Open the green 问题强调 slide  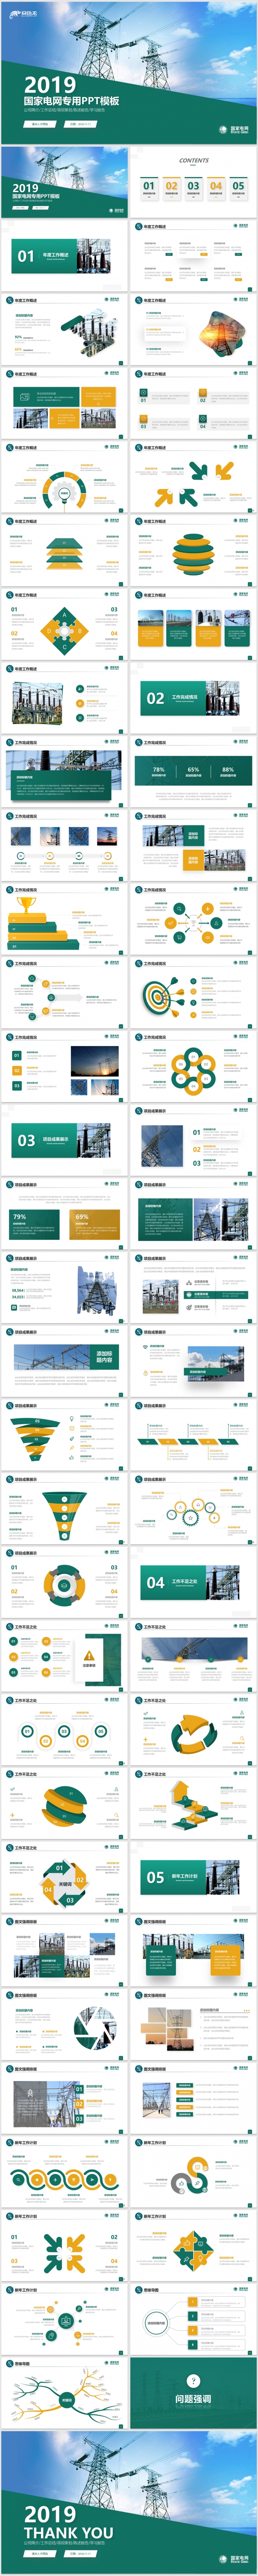pyautogui.click(x=193, y=2393)
